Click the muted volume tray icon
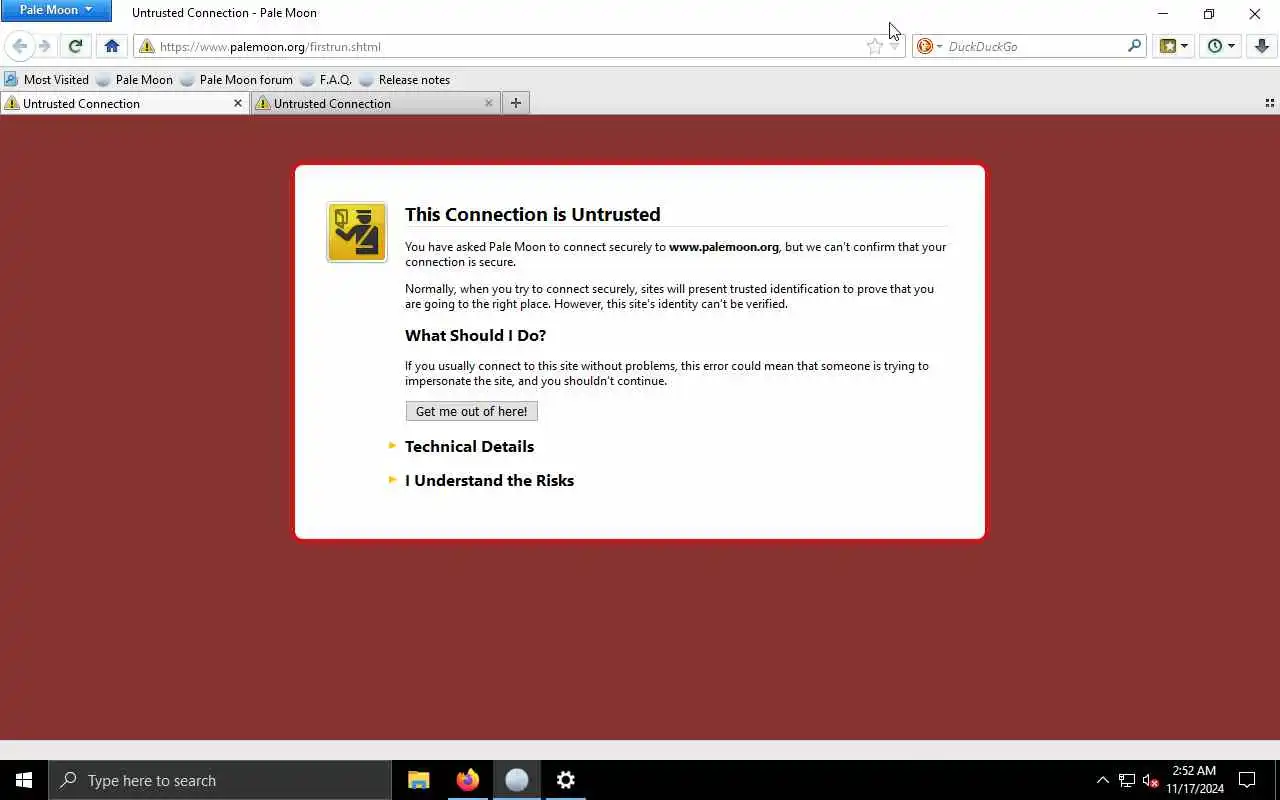The height and width of the screenshot is (800, 1280). coord(1151,780)
